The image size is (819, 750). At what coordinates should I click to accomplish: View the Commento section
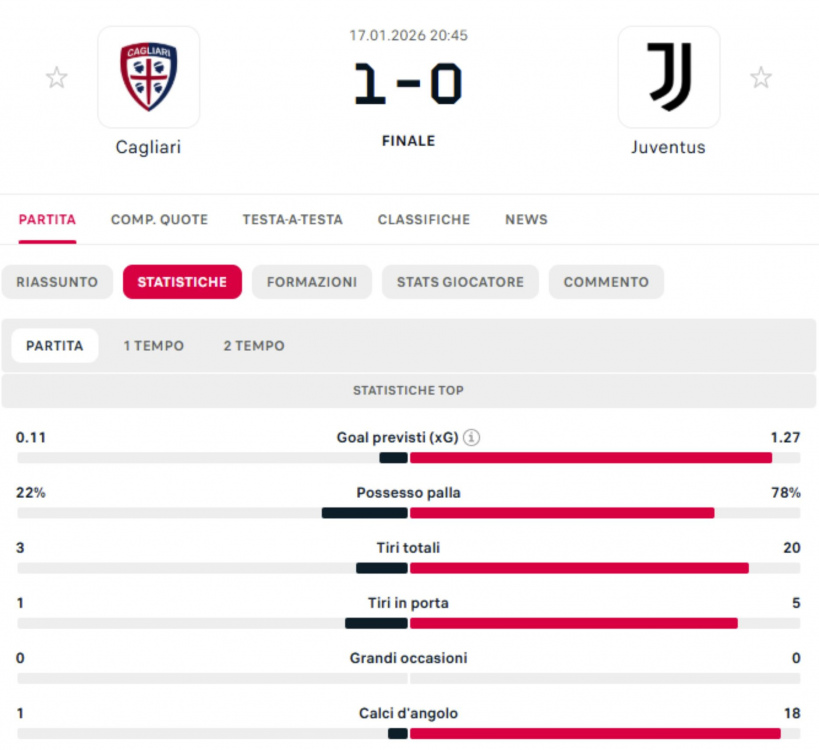click(606, 282)
